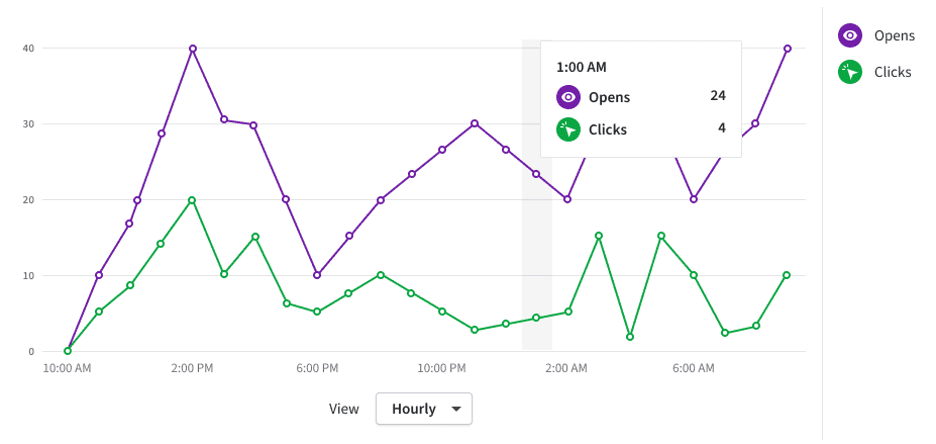Image resolution: width=936 pixels, height=444 pixels.
Task: Click the Clicks data point at 6:00 AM
Action: 693,275
